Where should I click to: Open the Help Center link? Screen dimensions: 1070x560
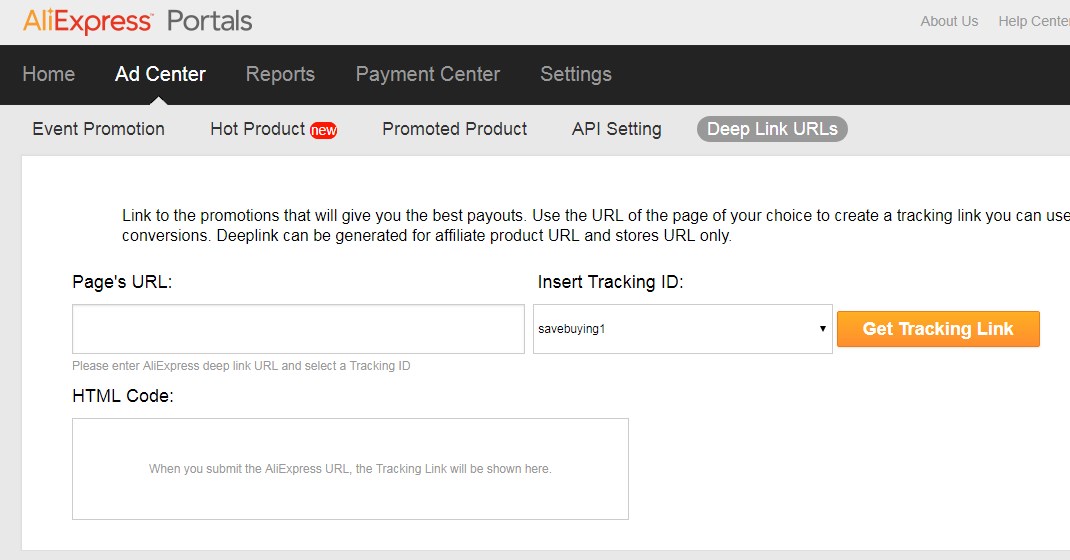(x=1033, y=21)
